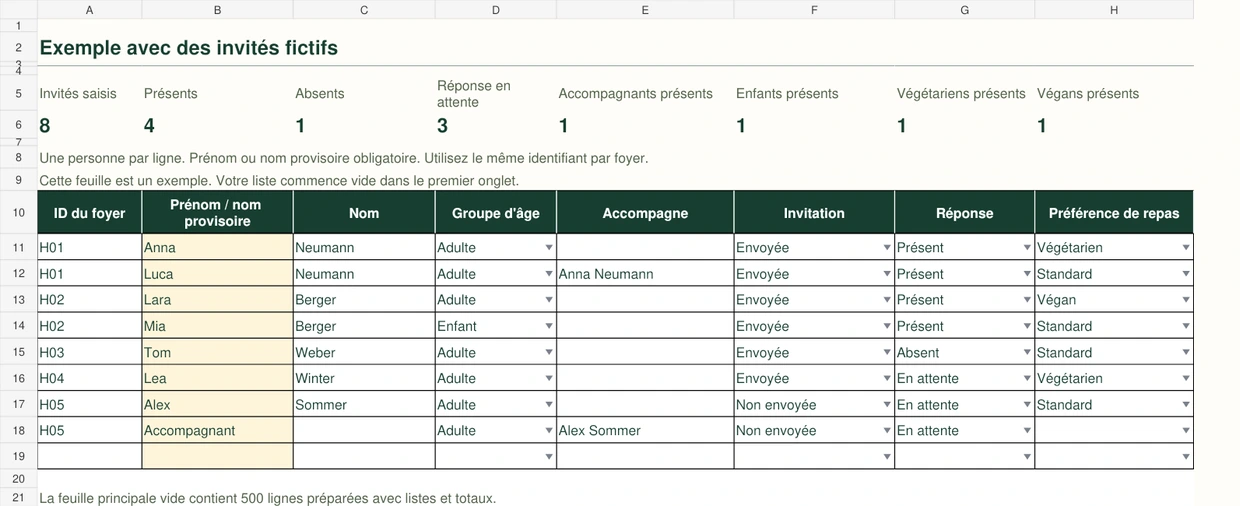Viewport: 1240px width, 506px height.
Task: Select column B header
Action: (218, 9)
